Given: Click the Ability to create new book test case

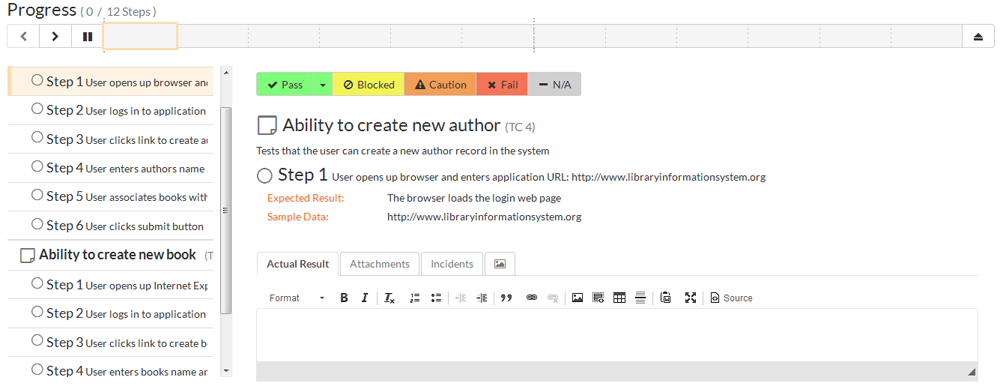Looking at the screenshot, I should (x=111, y=255).
